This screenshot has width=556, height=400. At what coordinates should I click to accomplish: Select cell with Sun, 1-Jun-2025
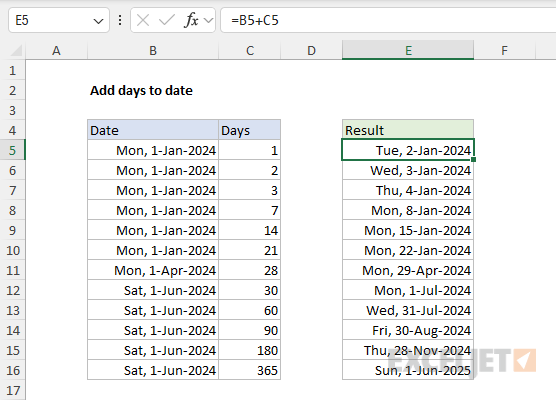(x=408, y=370)
